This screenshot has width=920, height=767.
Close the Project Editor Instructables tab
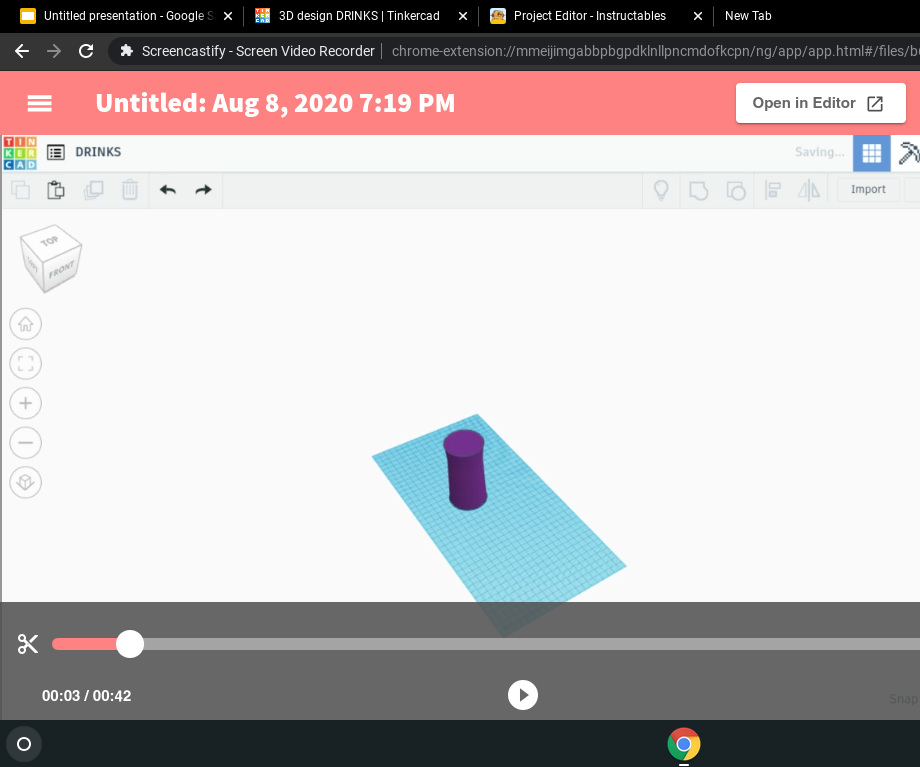point(698,16)
